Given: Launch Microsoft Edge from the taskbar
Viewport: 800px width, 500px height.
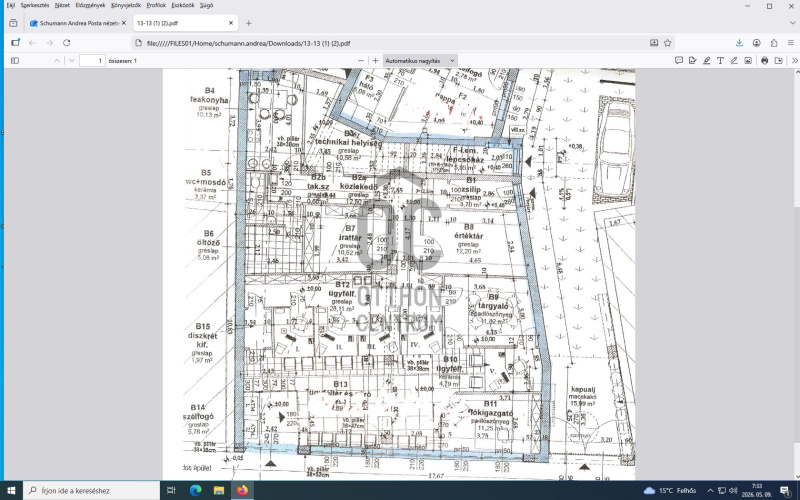Looking at the screenshot, I should [x=195, y=490].
